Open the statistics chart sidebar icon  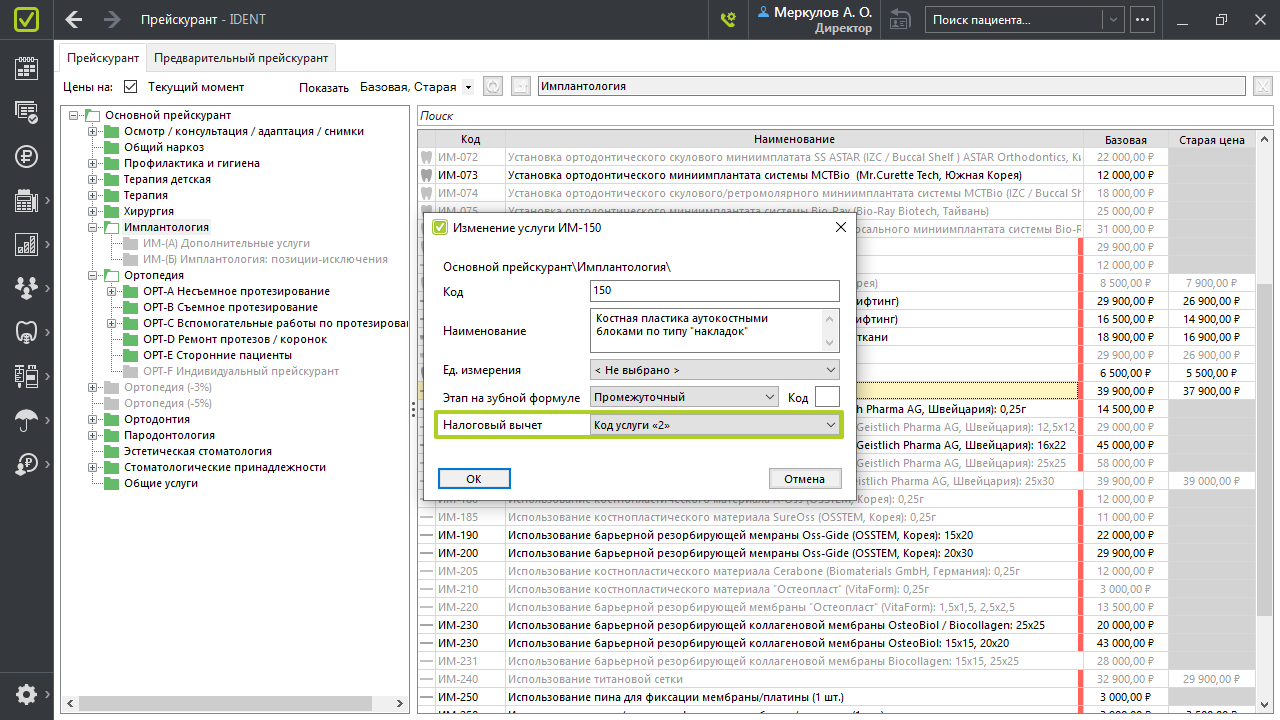(26, 244)
